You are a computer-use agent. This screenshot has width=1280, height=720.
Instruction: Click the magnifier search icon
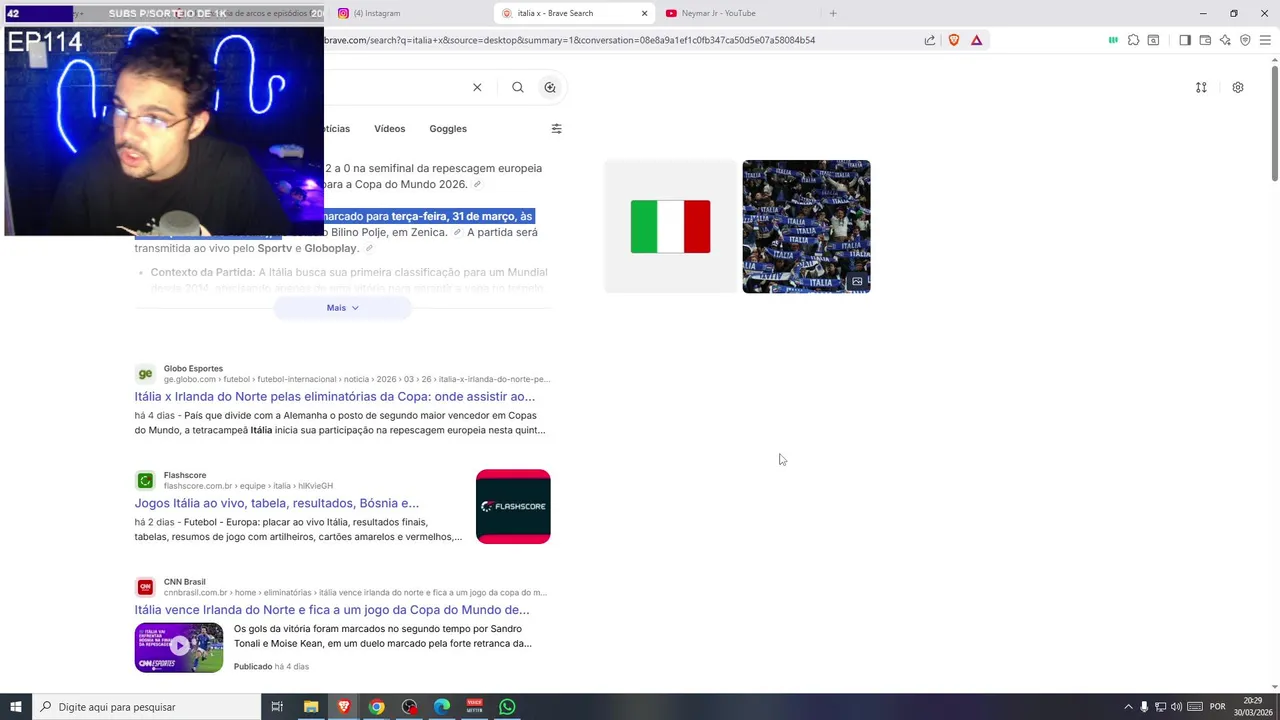point(518,87)
